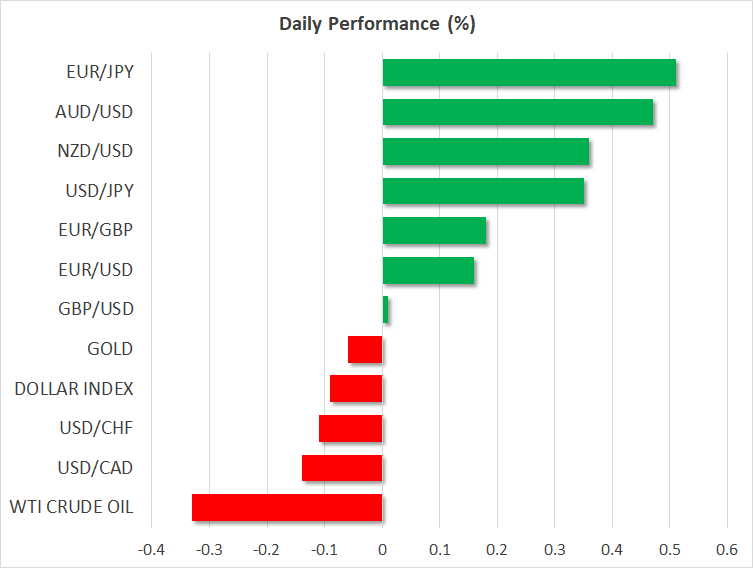Image resolution: width=753 pixels, height=568 pixels.
Task: Select the EUR/JPY axis label
Action: point(103,73)
